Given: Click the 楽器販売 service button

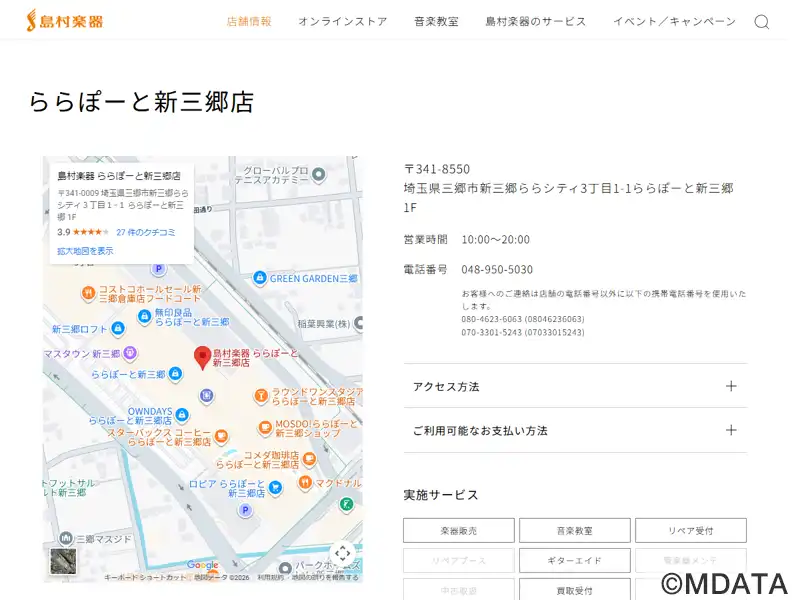Looking at the screenshot, I should 459,531.
